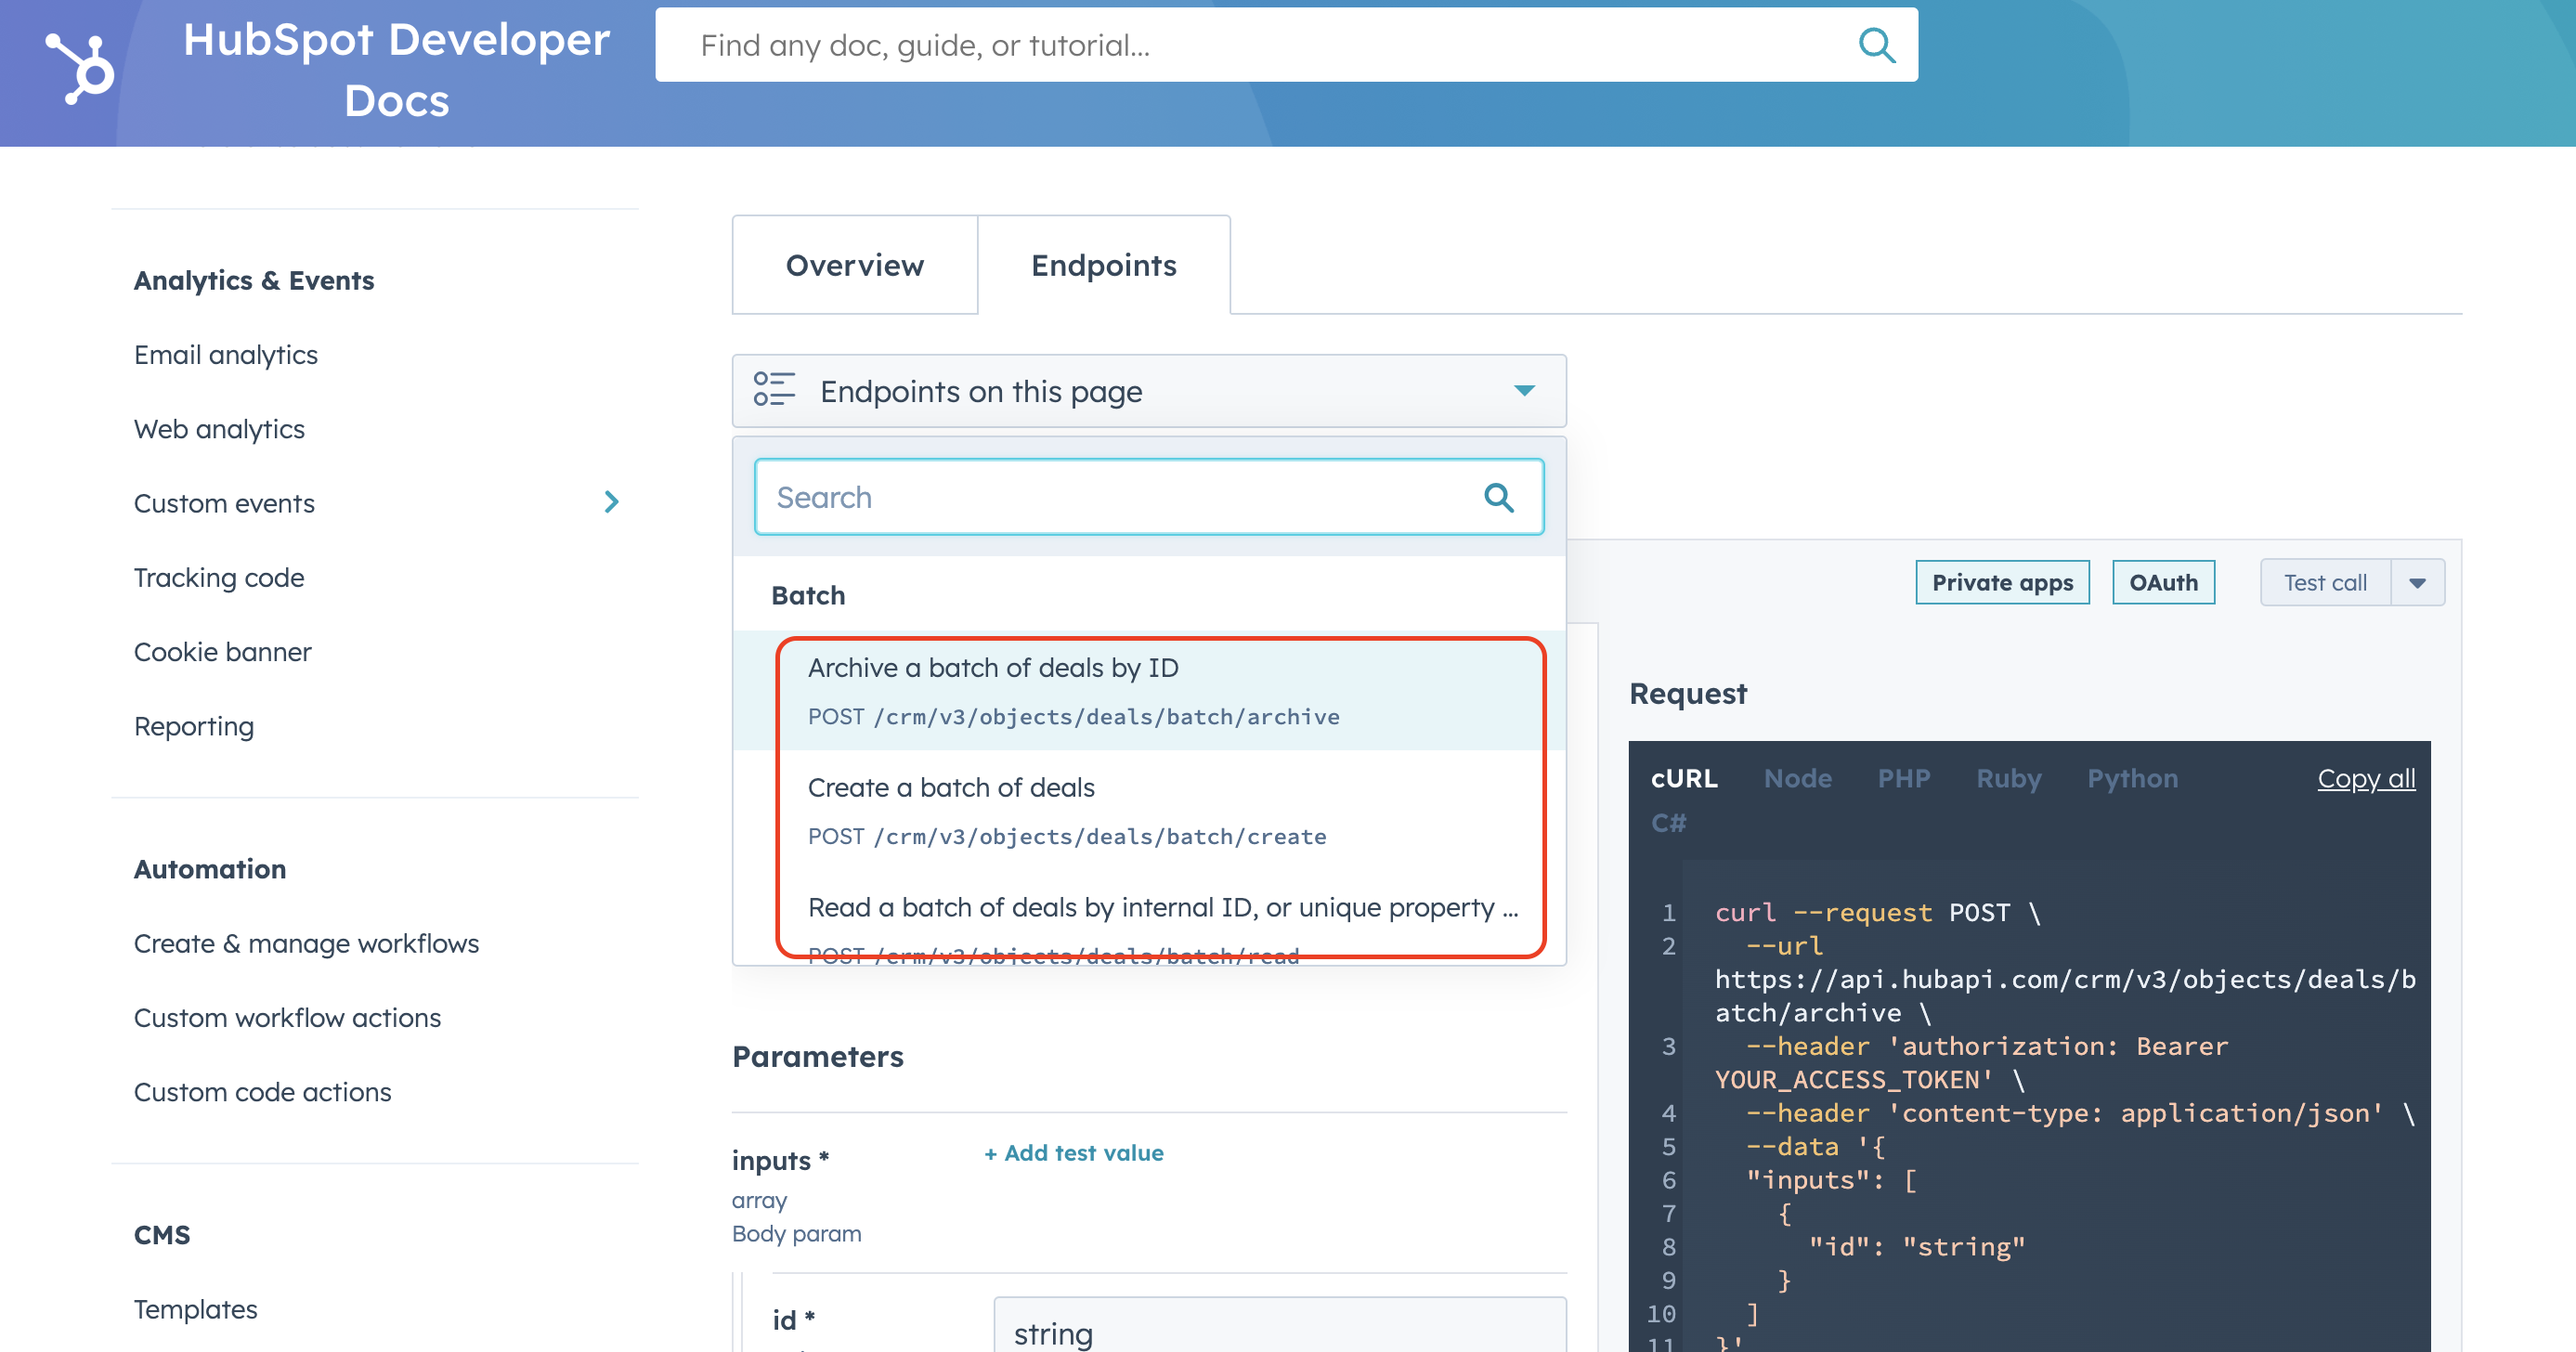Expand the Custom events sidebar item chevron

coord(613,503)
